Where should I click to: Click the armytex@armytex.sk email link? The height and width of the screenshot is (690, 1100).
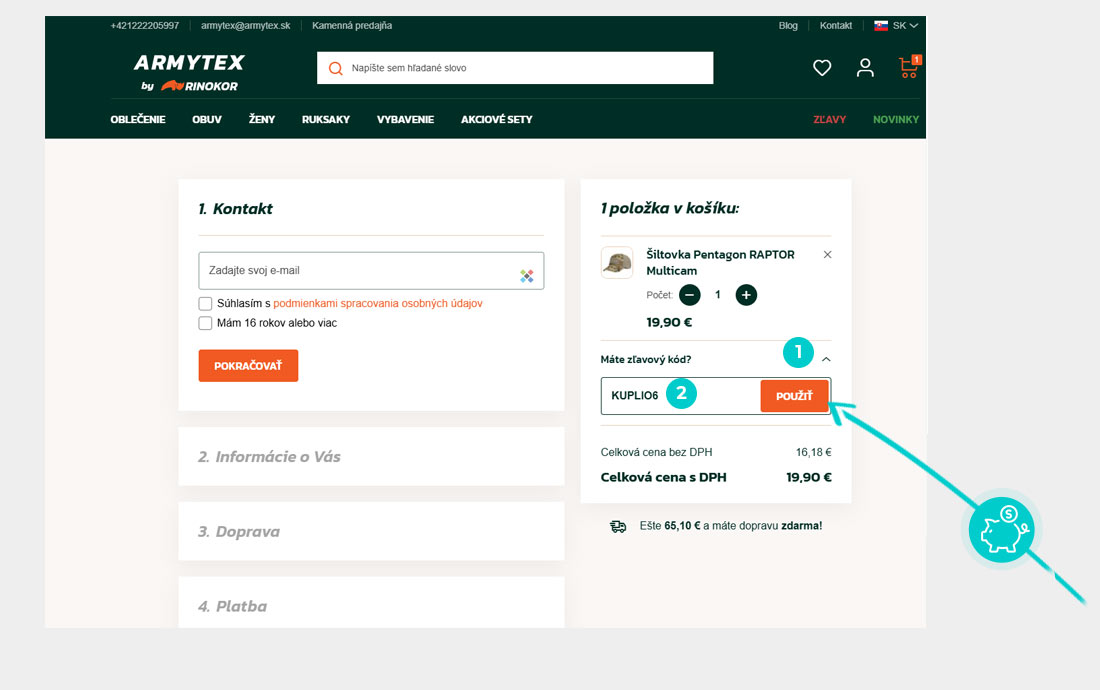pyautogui.click(x=246, y=25)
